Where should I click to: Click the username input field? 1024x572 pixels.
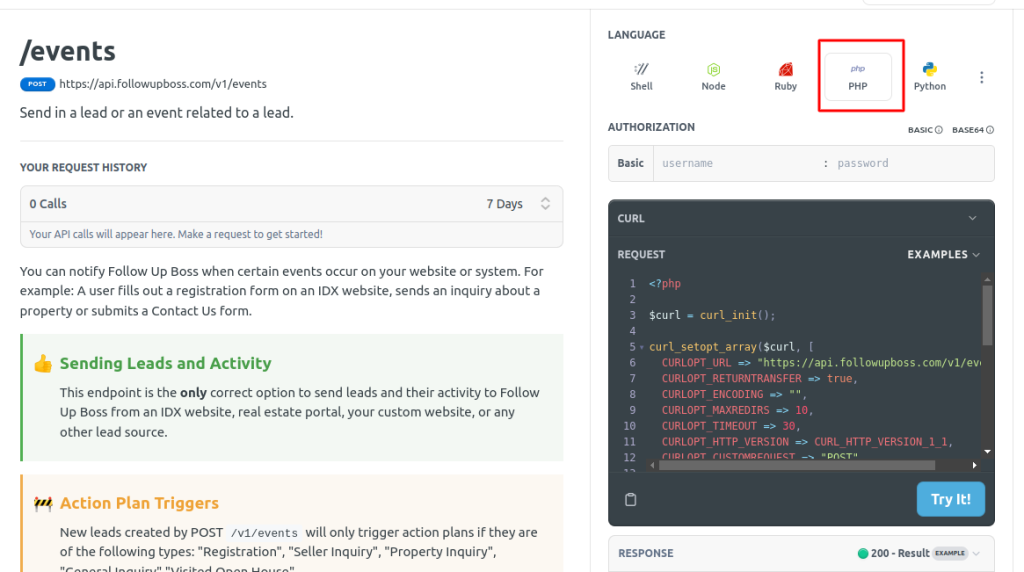click(x=735, y=163)
